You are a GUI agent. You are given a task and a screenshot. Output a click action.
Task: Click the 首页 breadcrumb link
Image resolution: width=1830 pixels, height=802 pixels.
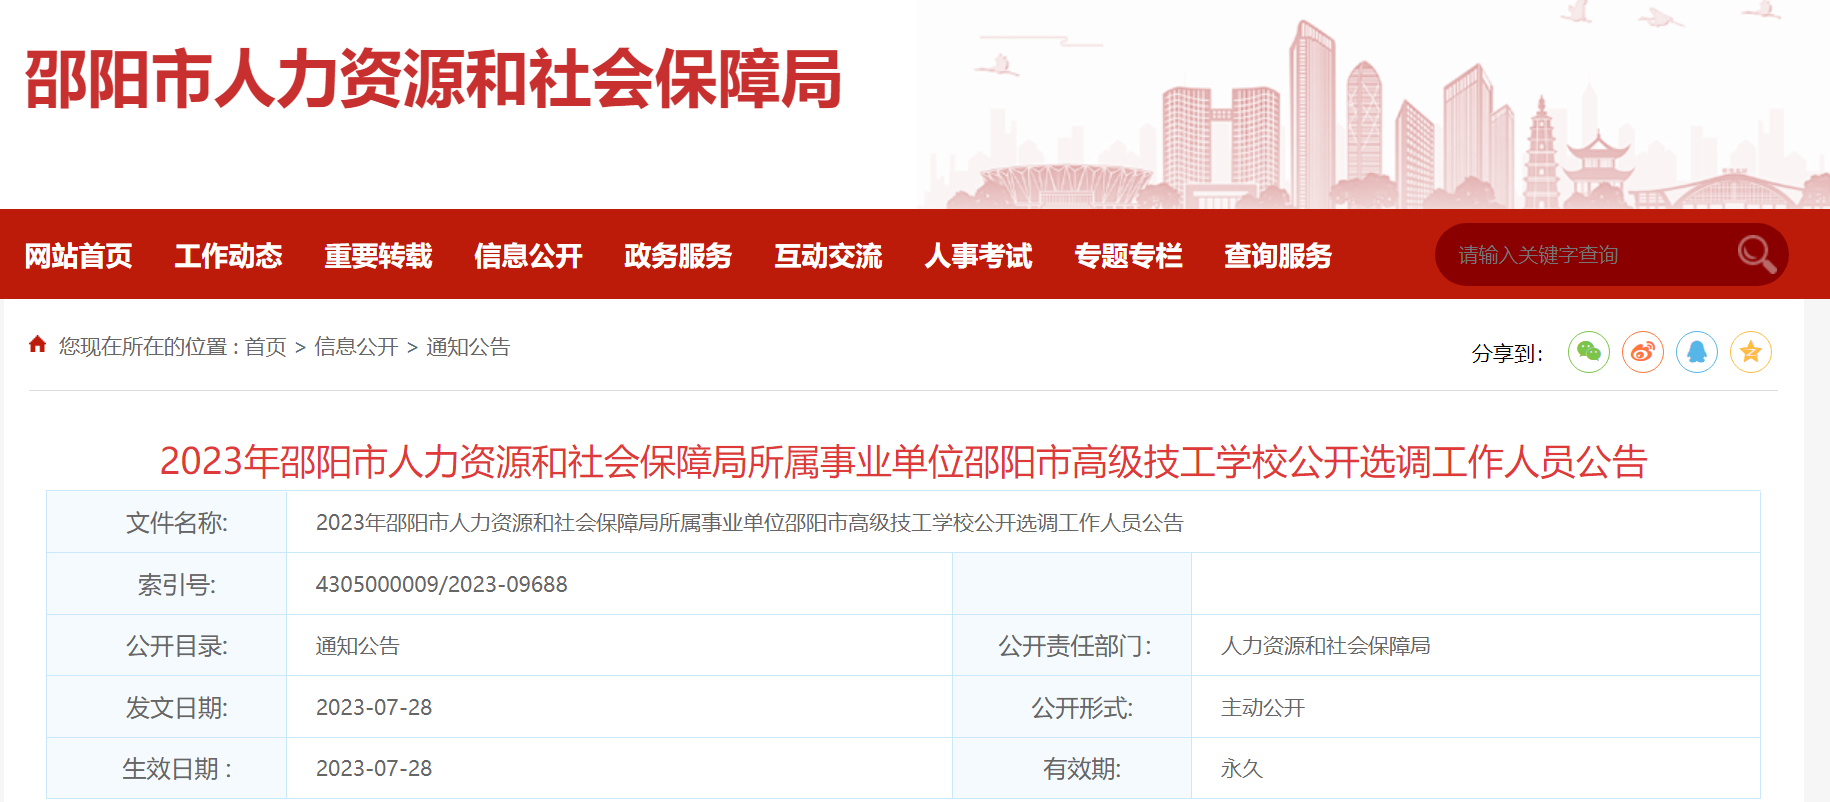[266, 347]
